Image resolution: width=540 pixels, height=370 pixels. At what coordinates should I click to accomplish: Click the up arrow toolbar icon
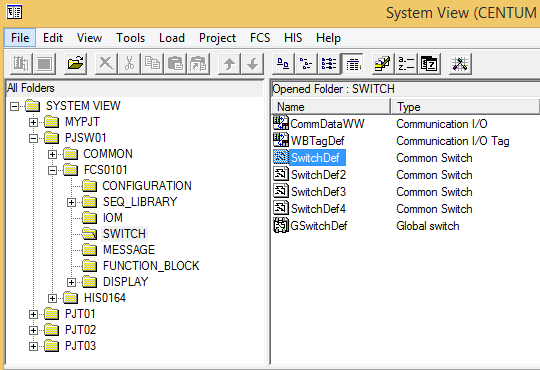(229, 64)
